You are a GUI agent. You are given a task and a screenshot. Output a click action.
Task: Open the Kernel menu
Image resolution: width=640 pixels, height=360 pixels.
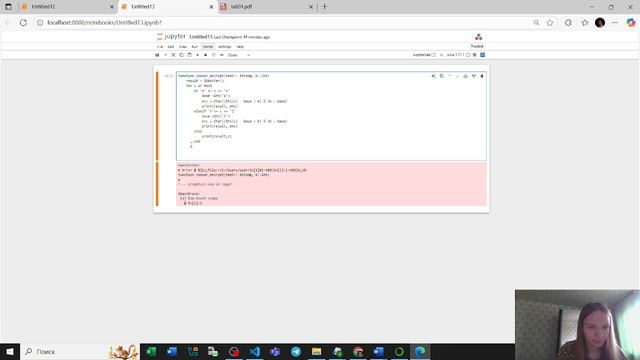click(x=208, y=47)
